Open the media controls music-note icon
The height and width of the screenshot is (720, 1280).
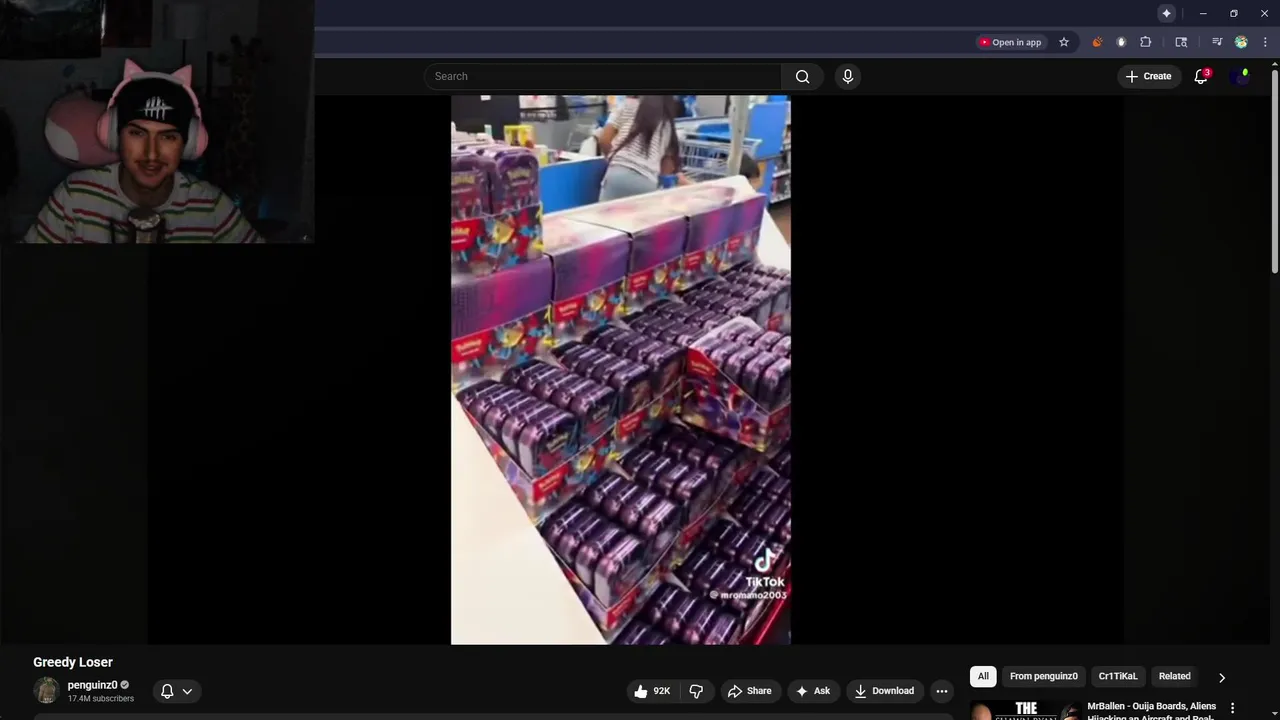click(x=1217, y=42)
